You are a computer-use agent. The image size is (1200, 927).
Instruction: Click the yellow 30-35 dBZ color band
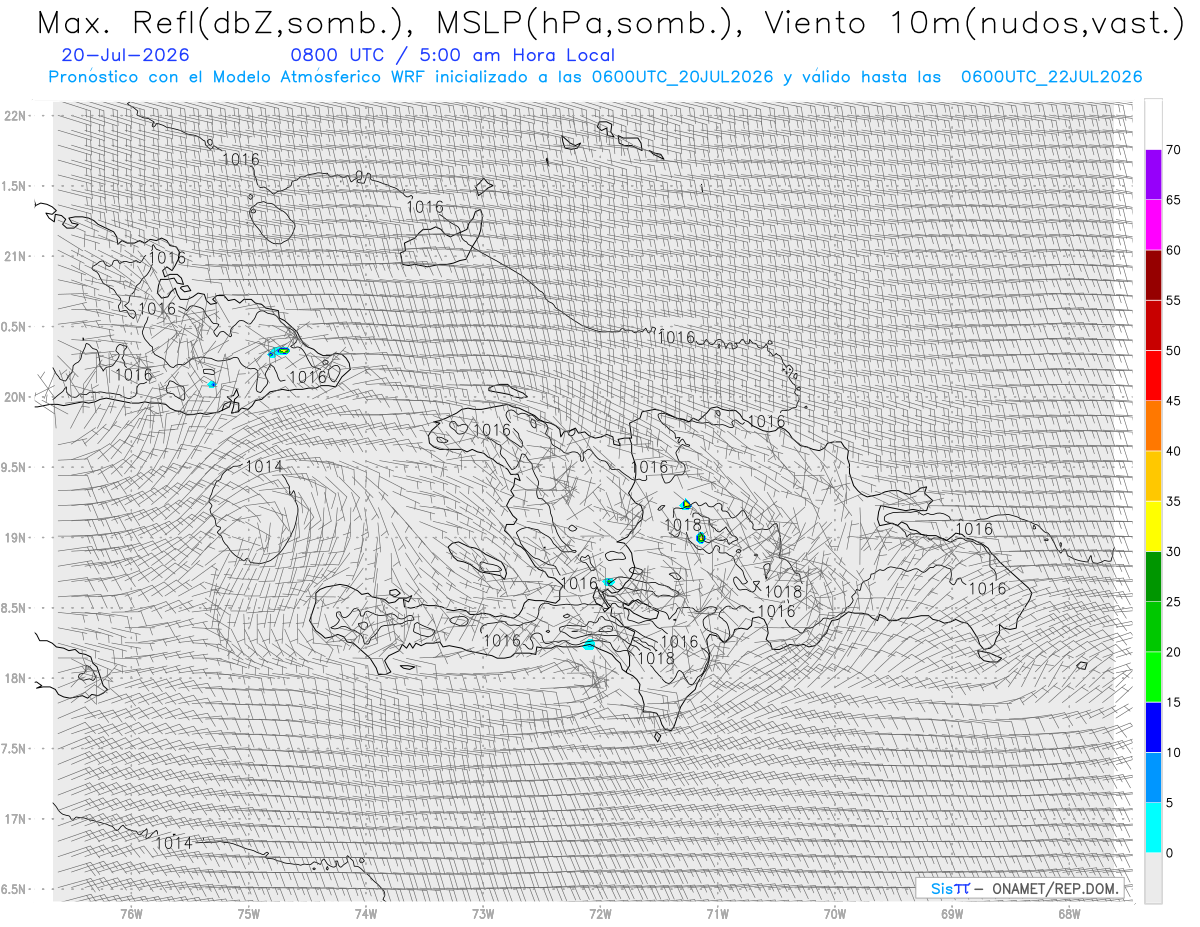coord(1153,526)
